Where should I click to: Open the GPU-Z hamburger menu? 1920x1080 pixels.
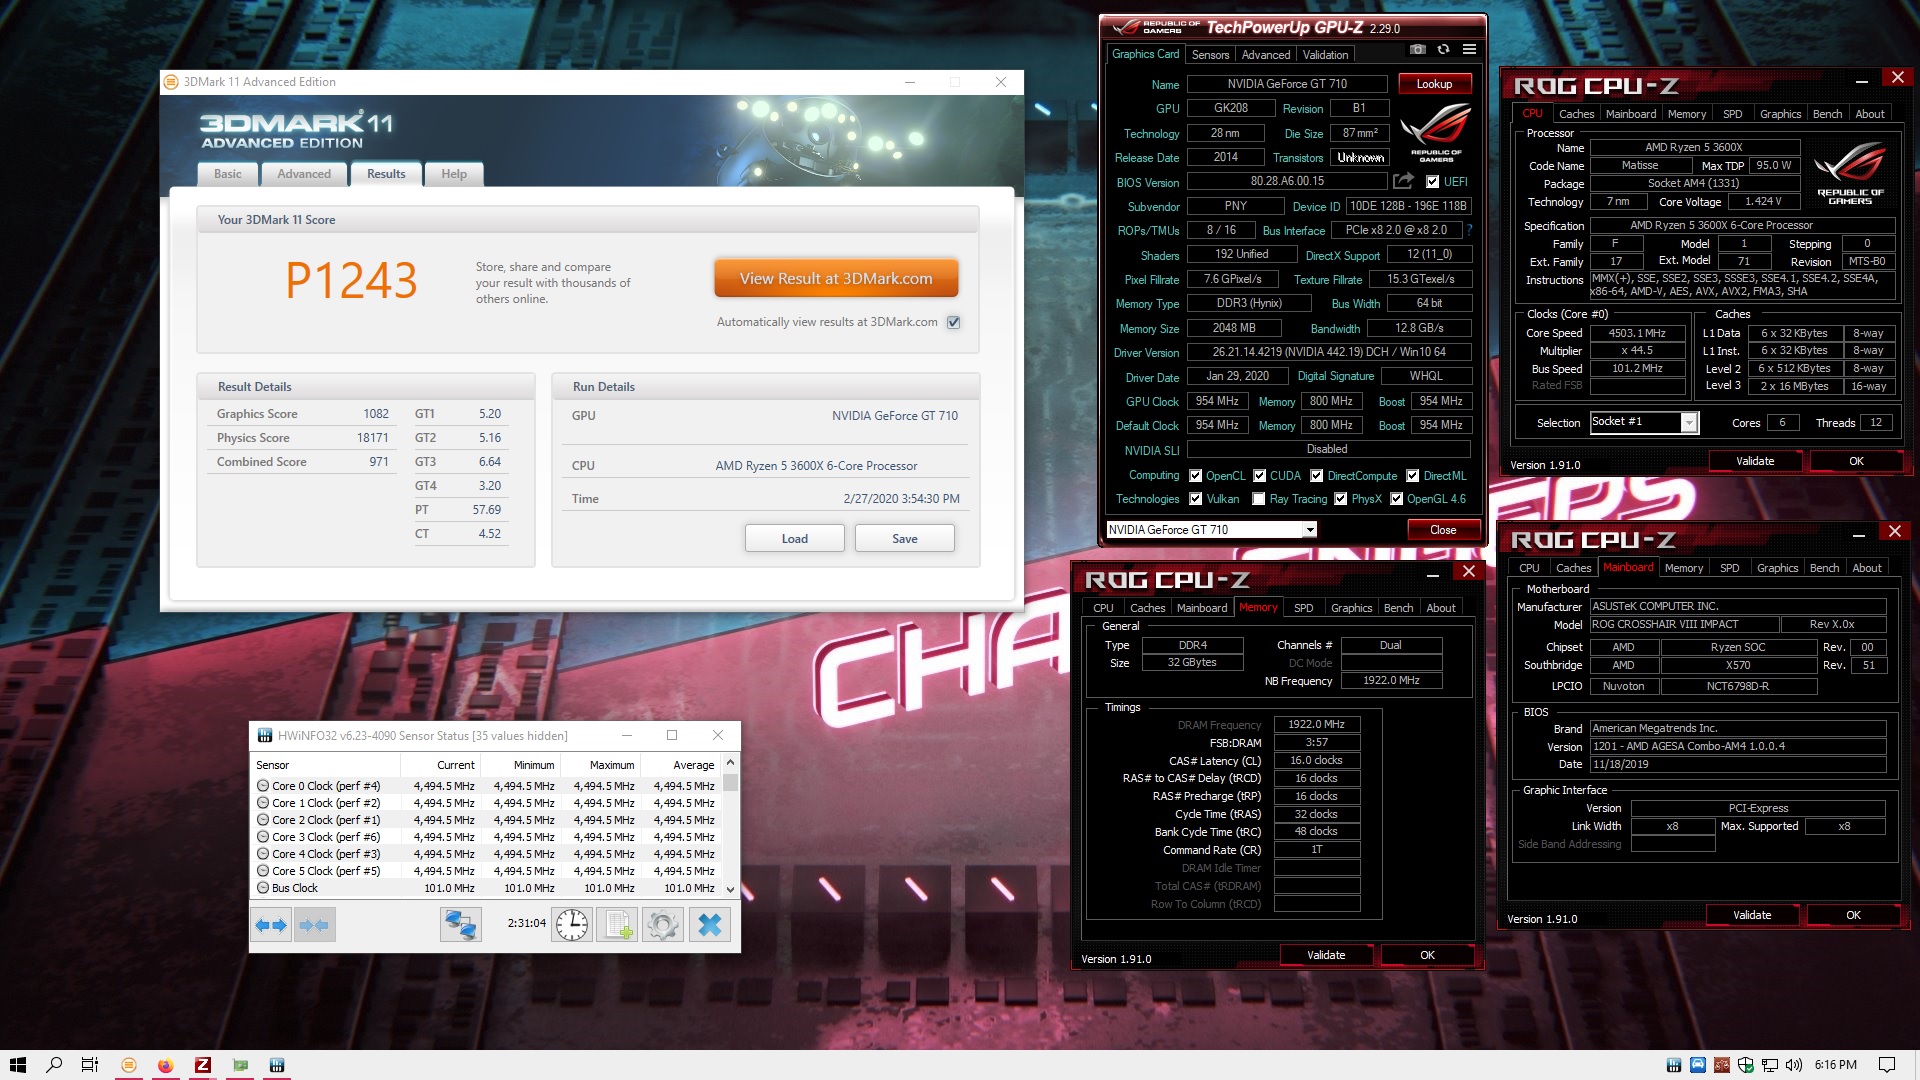(x=1469, y=49)
